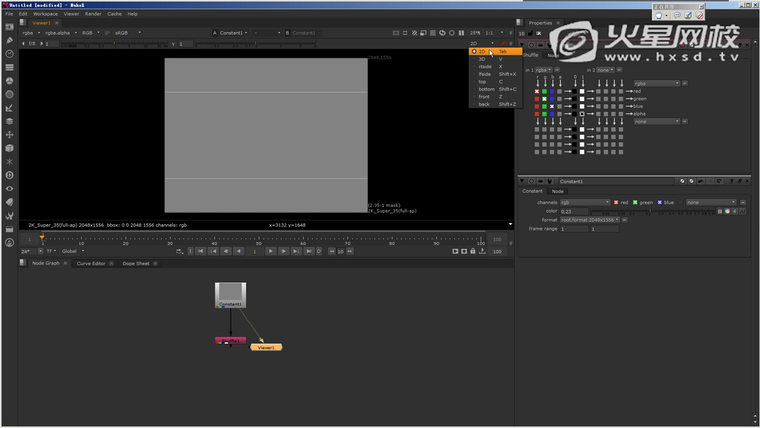Toggle the blue channel checkbox in Constant1
760x428 pixels.
(x=660, y=202)
